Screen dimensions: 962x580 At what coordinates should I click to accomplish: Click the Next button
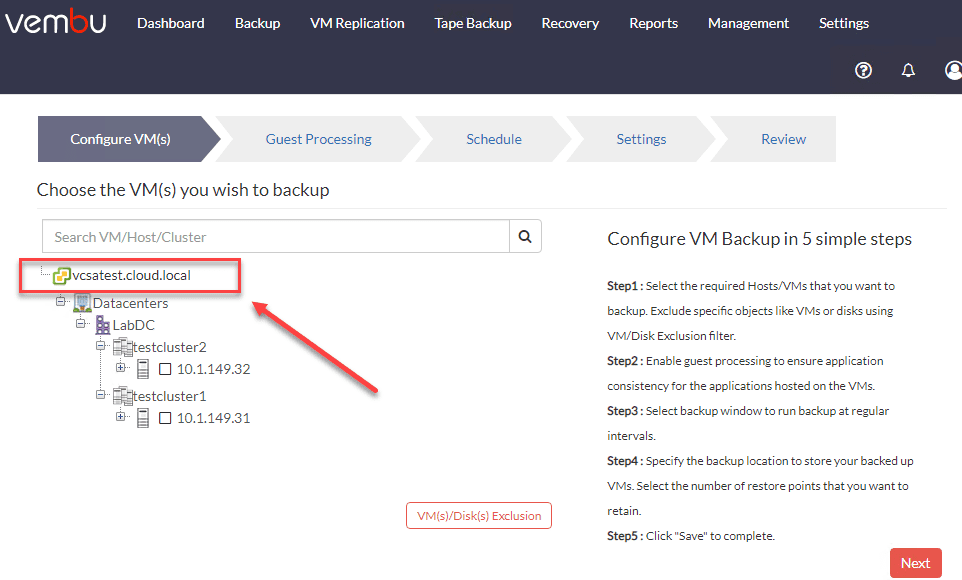[915, 563]
